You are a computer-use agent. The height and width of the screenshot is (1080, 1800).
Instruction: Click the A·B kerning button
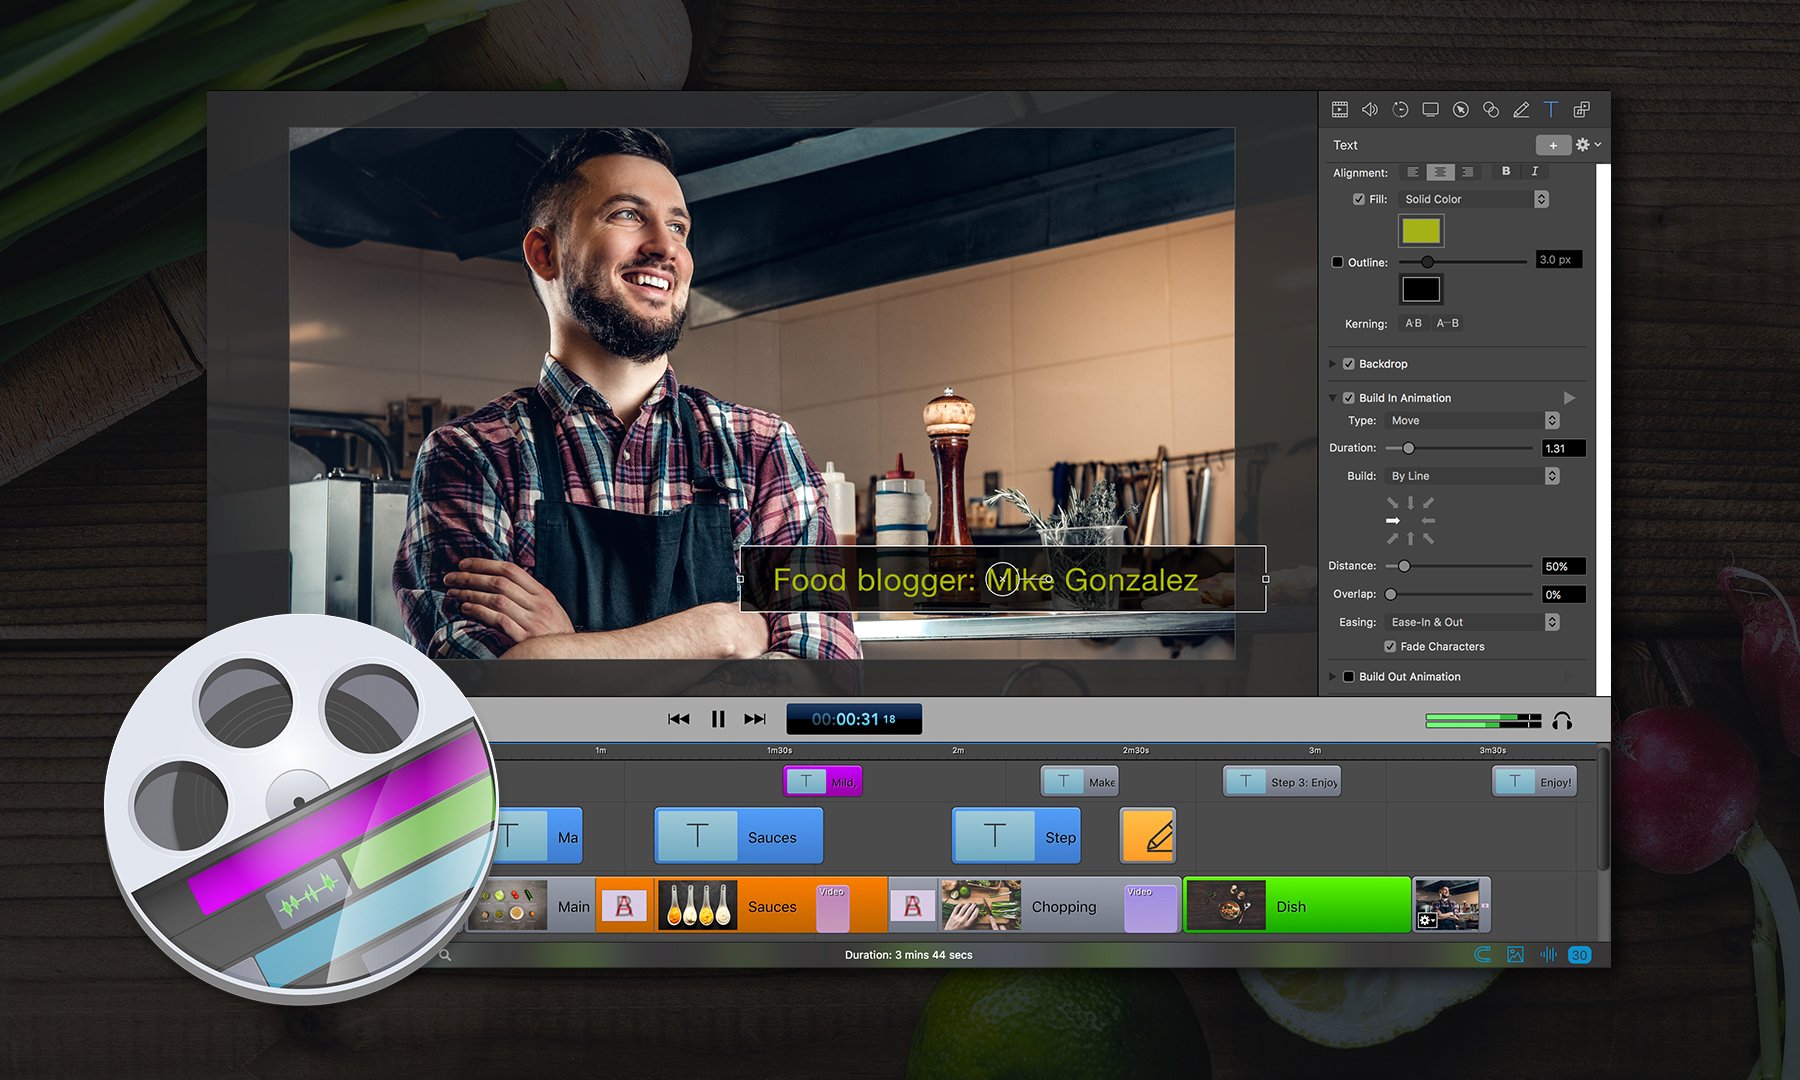(1412, 323)
